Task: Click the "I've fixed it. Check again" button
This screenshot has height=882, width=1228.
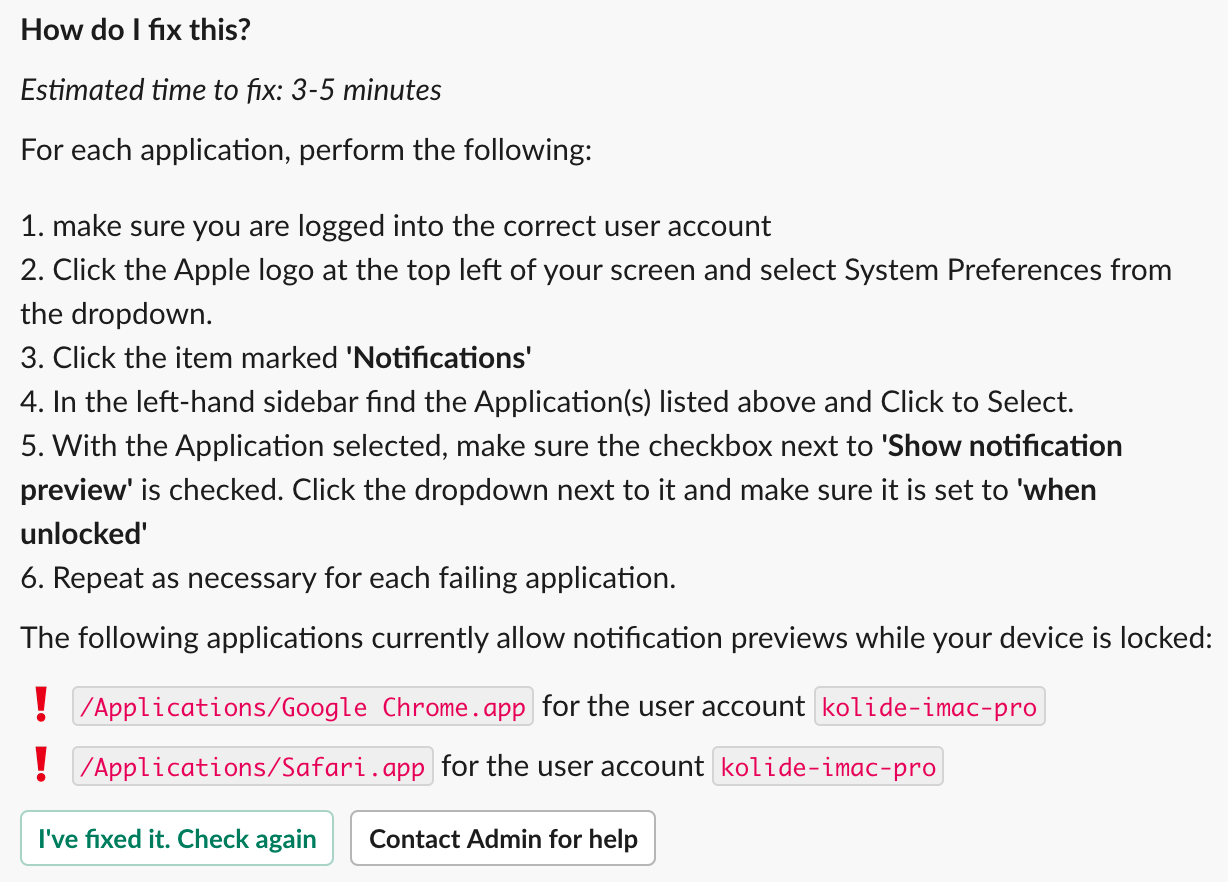Action: [177, 838]
